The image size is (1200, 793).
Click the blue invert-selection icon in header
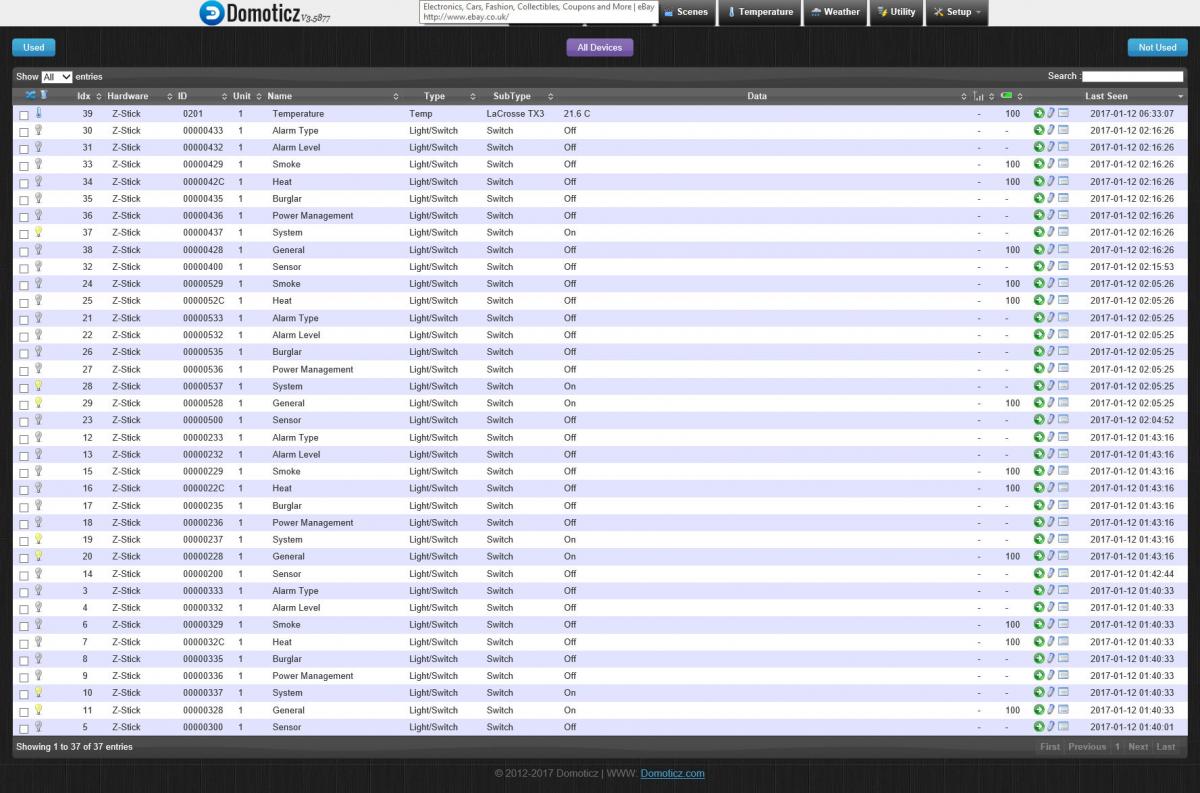pos(30,95)
